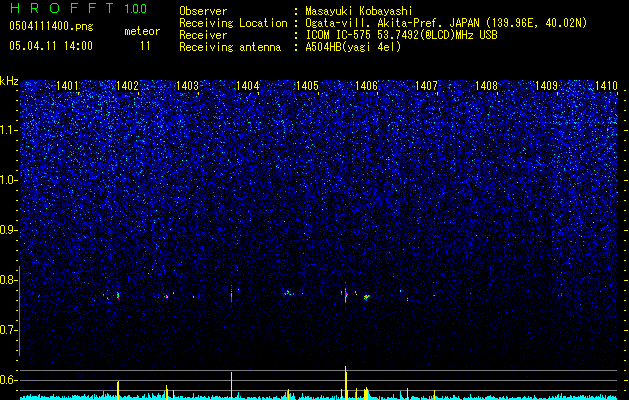Viewport: 629px width, 400px height.
Task: Click the 1409 time marker
Action: pos(546,85)
